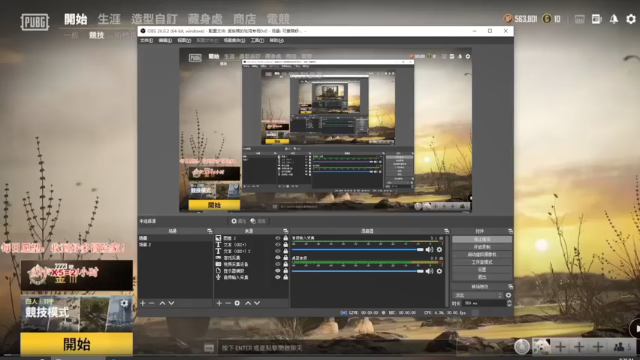Click the PUBG keyboard-style icon next to currency

(579, 19)
